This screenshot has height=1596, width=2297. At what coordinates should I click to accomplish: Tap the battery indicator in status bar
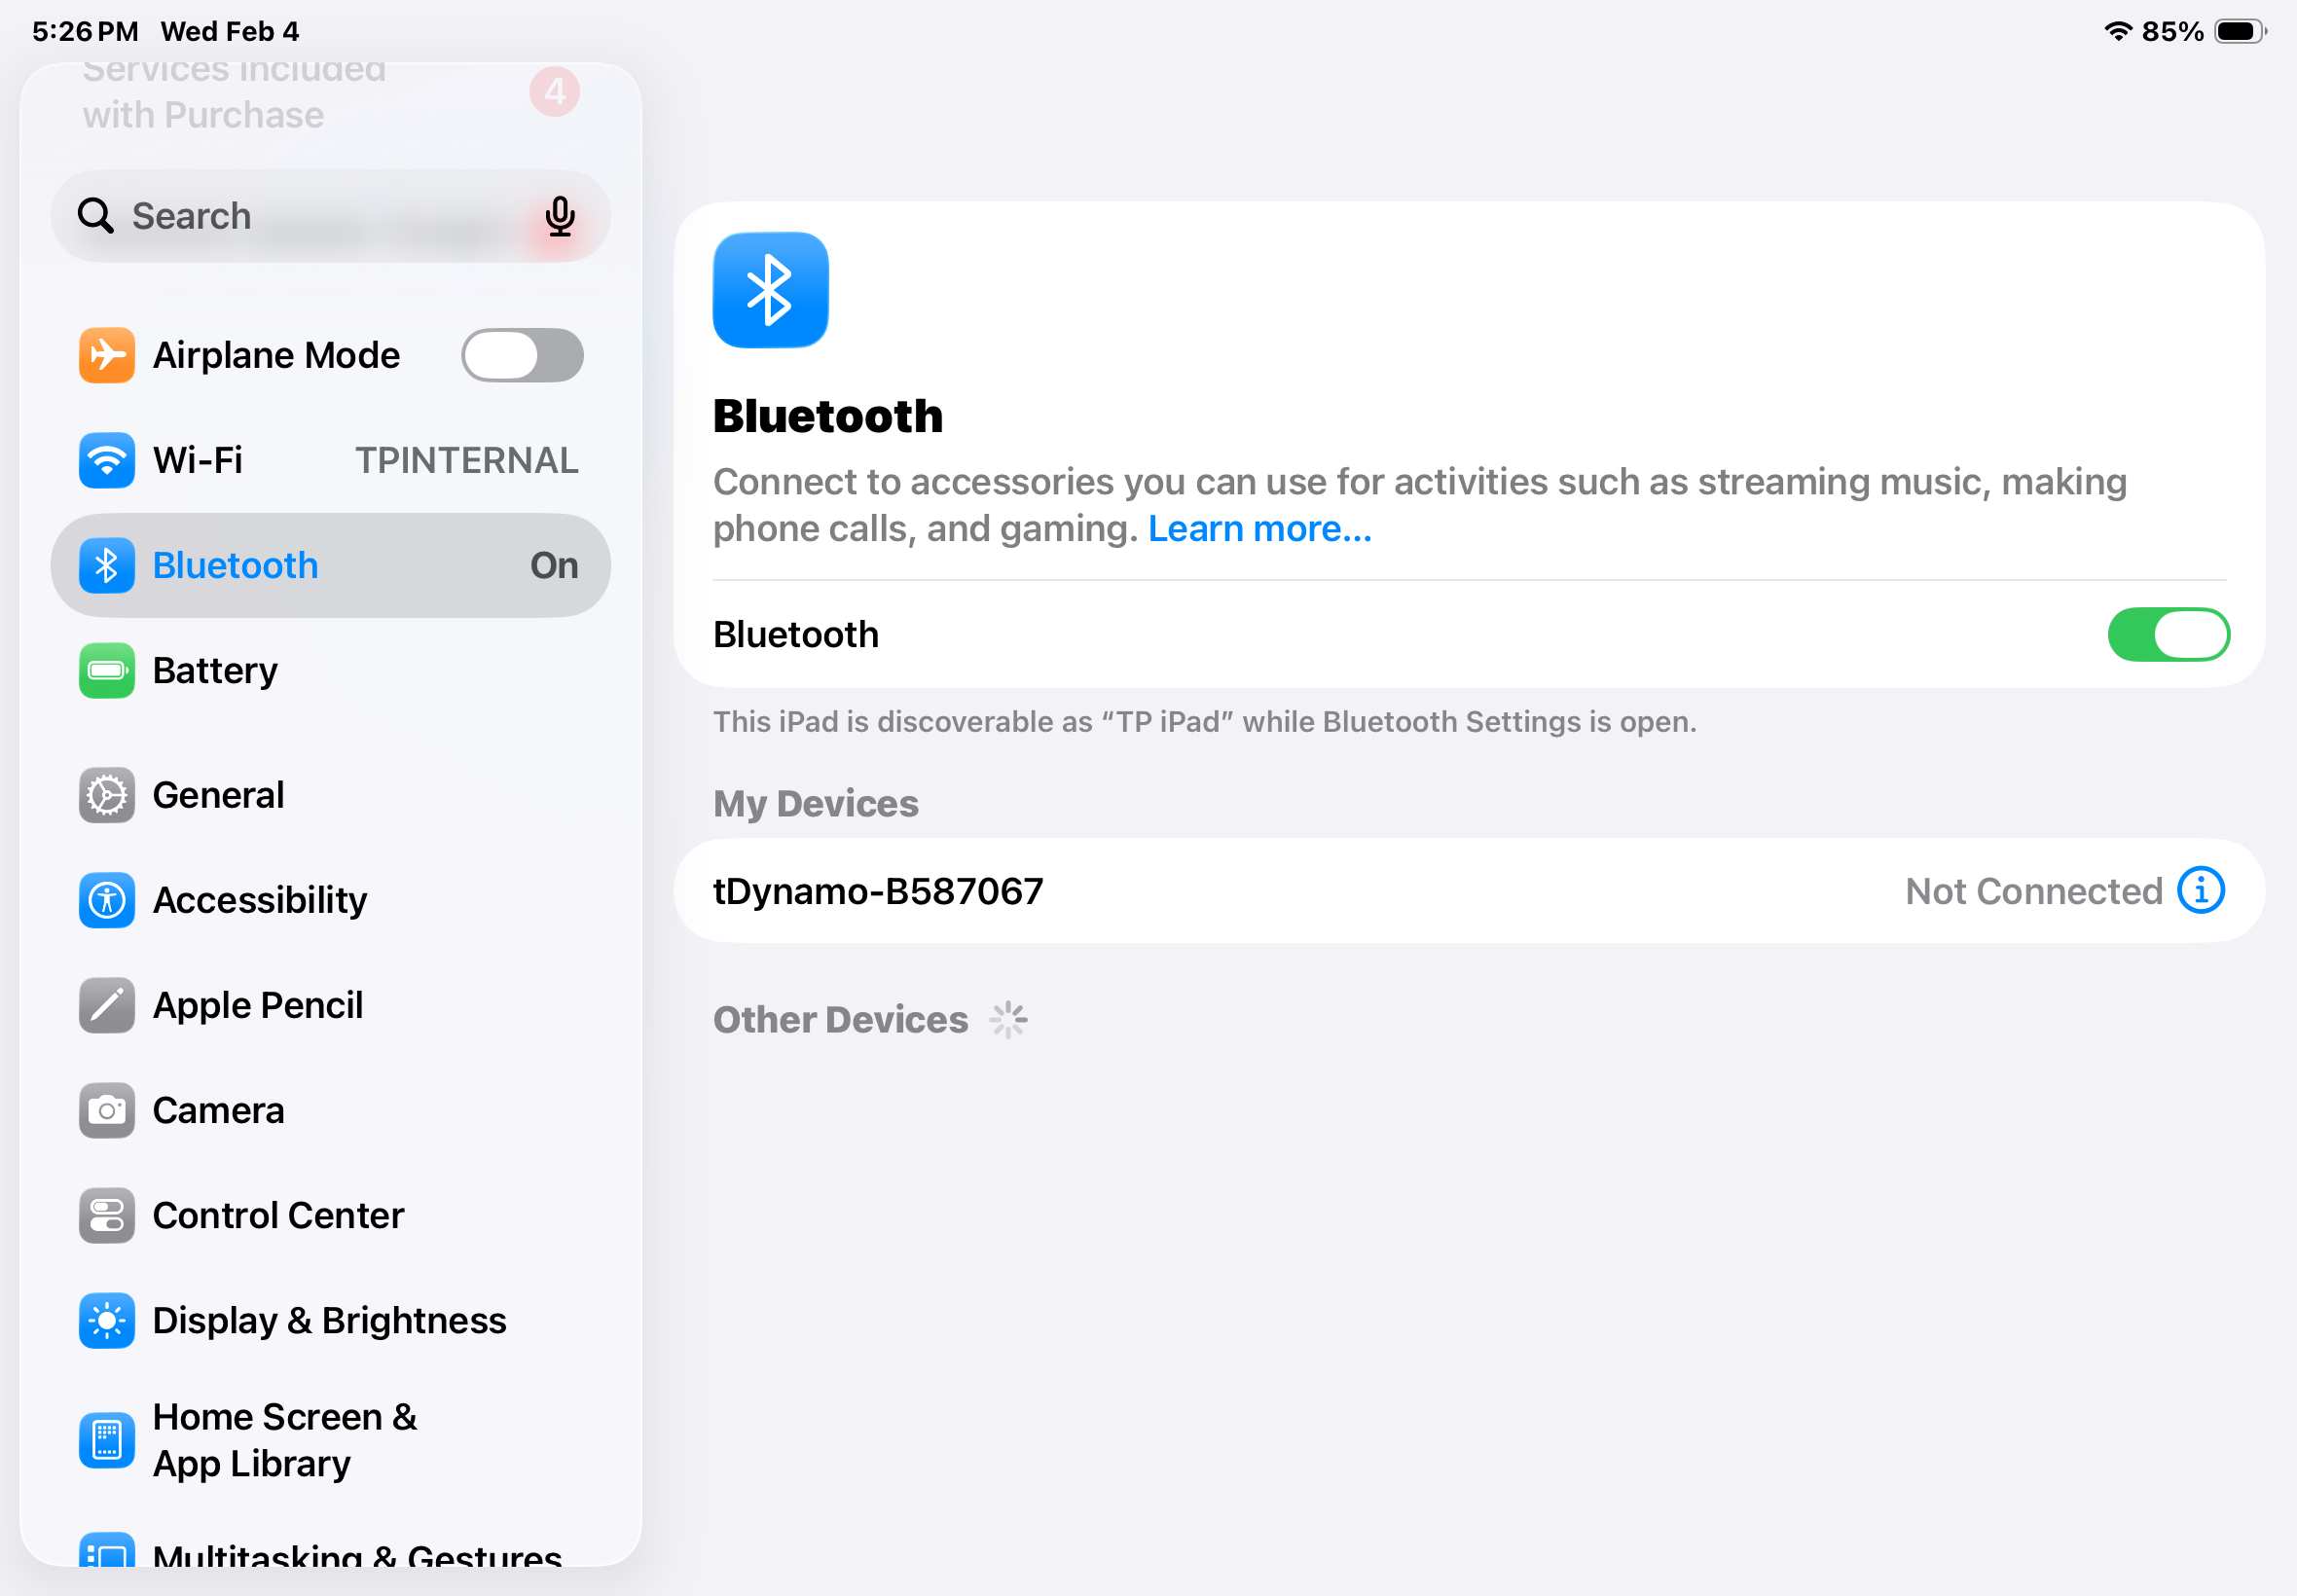2238,31
